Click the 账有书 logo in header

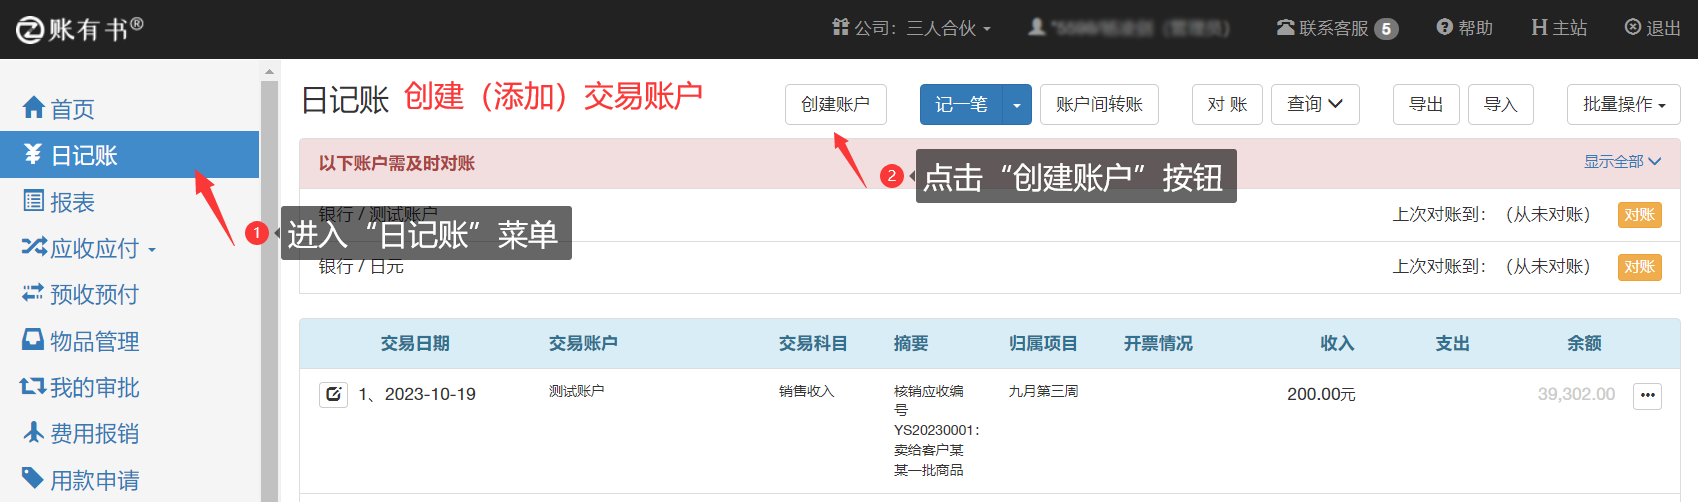point(80,29)
